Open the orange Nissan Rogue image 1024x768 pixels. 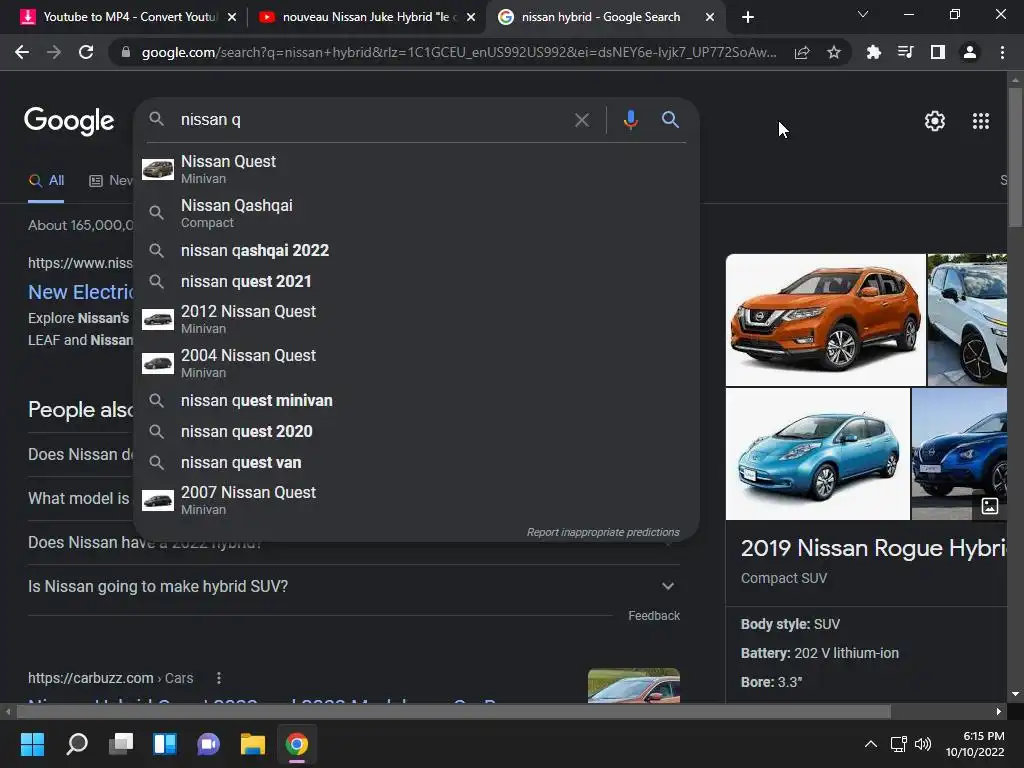[x=825, y=319]
